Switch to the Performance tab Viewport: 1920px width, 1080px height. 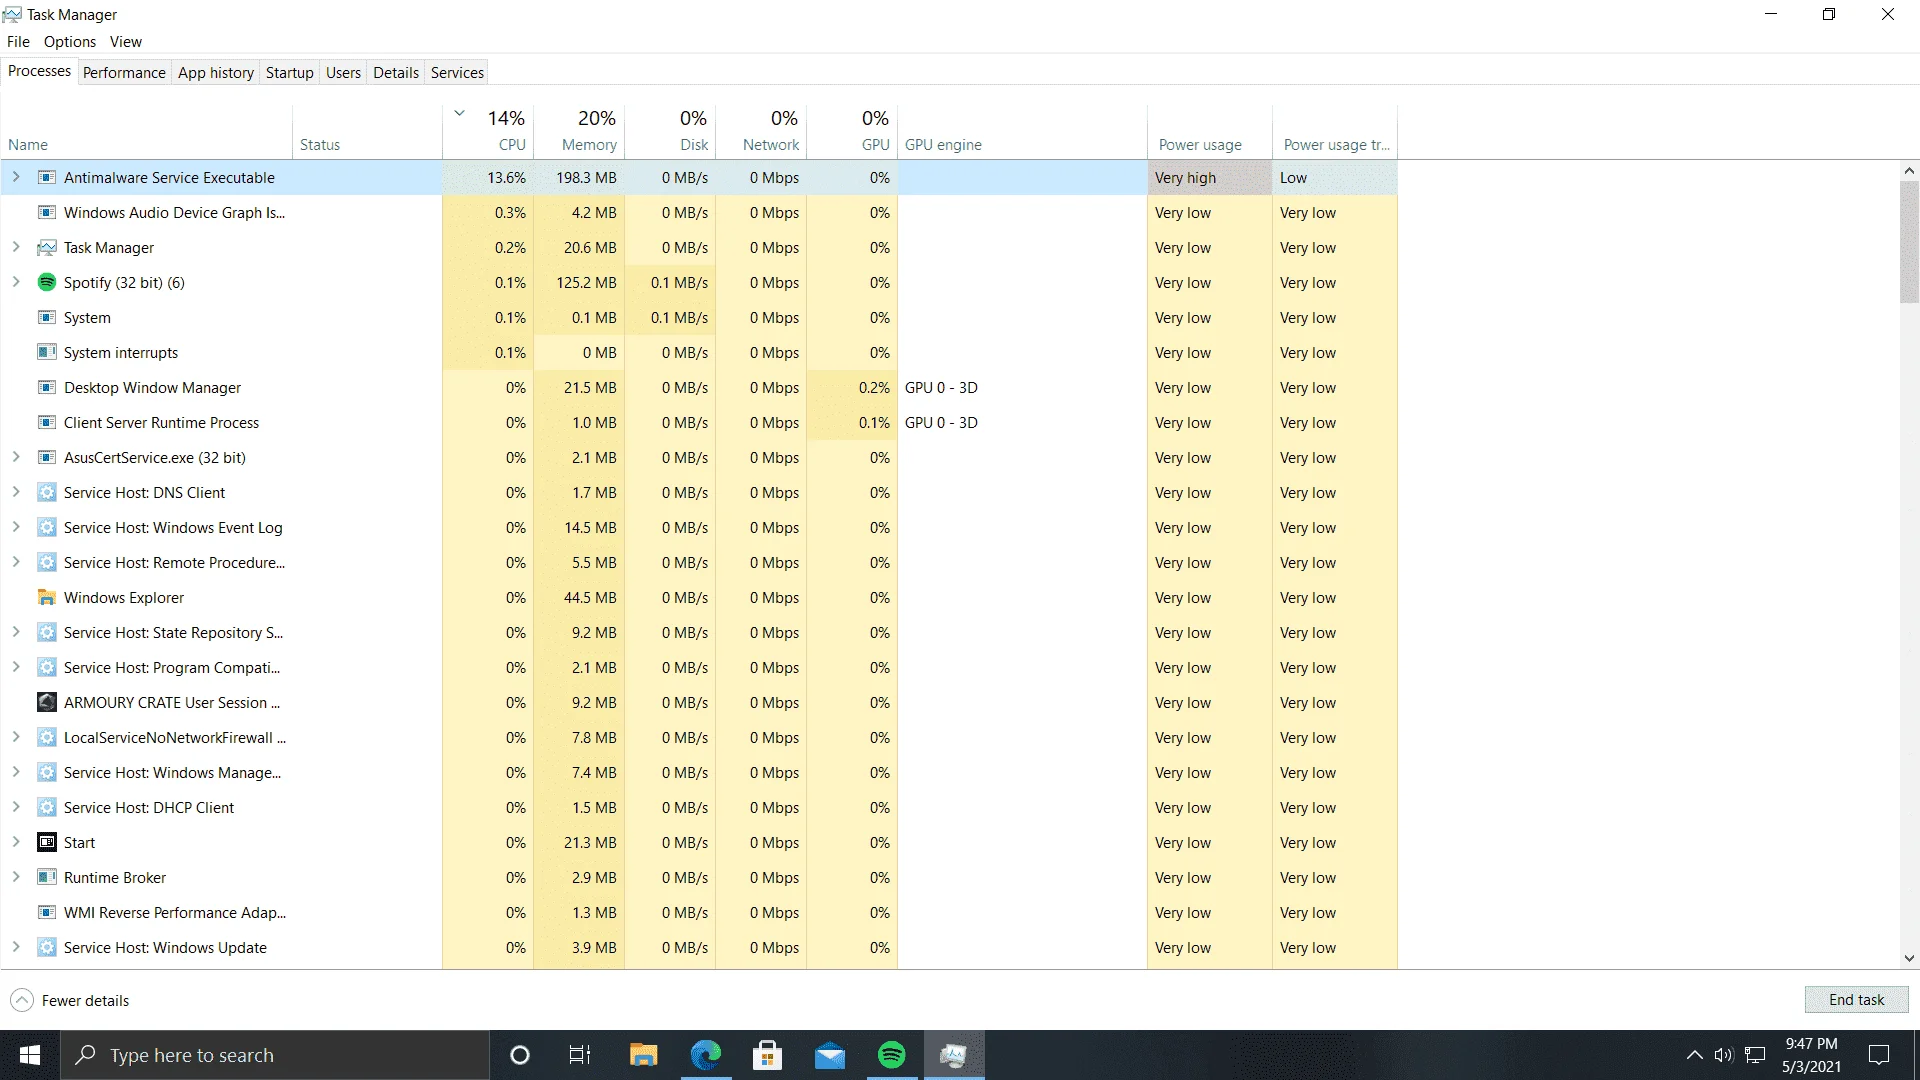coord(124,73)
